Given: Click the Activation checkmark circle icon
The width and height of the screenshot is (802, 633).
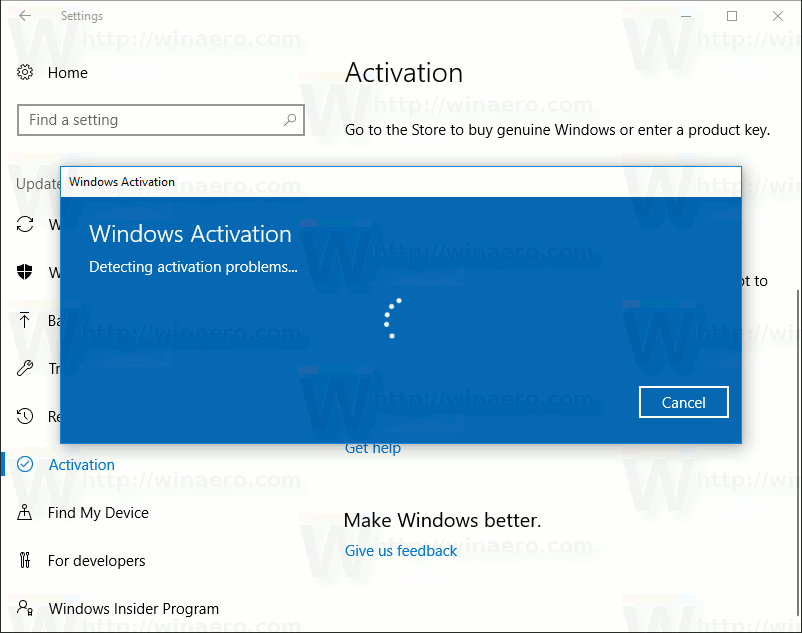Looking at the screenshot, I should pos(24,464).
